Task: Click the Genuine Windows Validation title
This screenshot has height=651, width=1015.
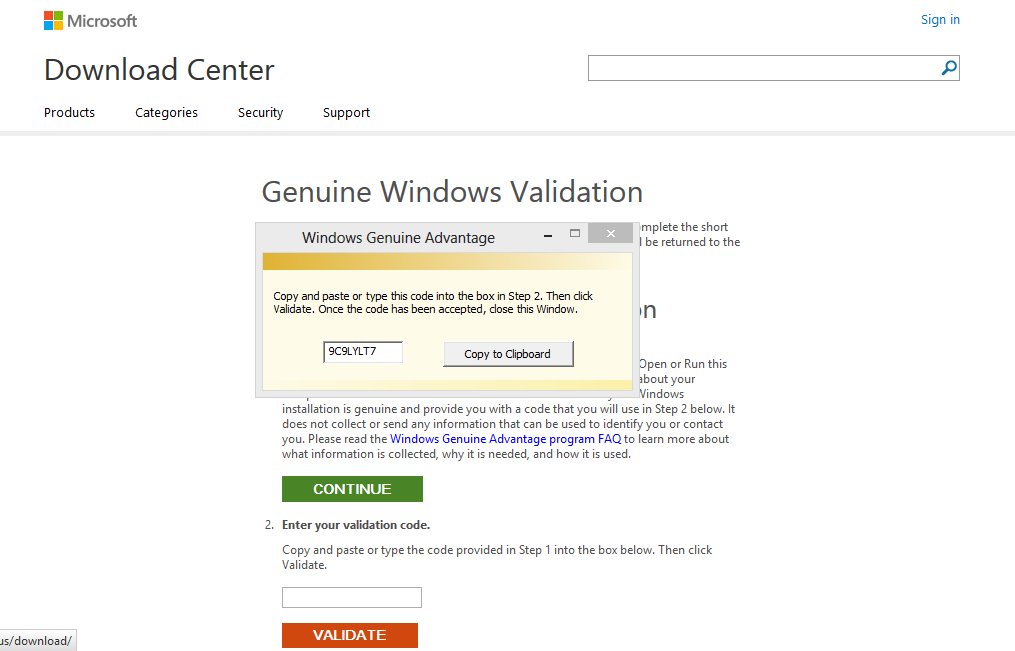Action: pos(451,192)
